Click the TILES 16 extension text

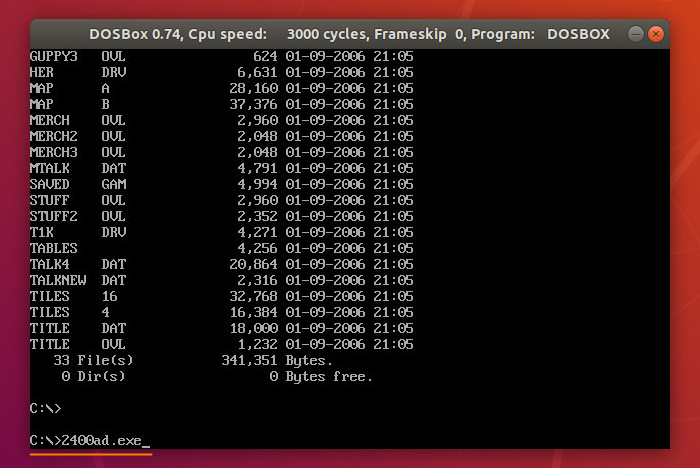tap(109, 297)
